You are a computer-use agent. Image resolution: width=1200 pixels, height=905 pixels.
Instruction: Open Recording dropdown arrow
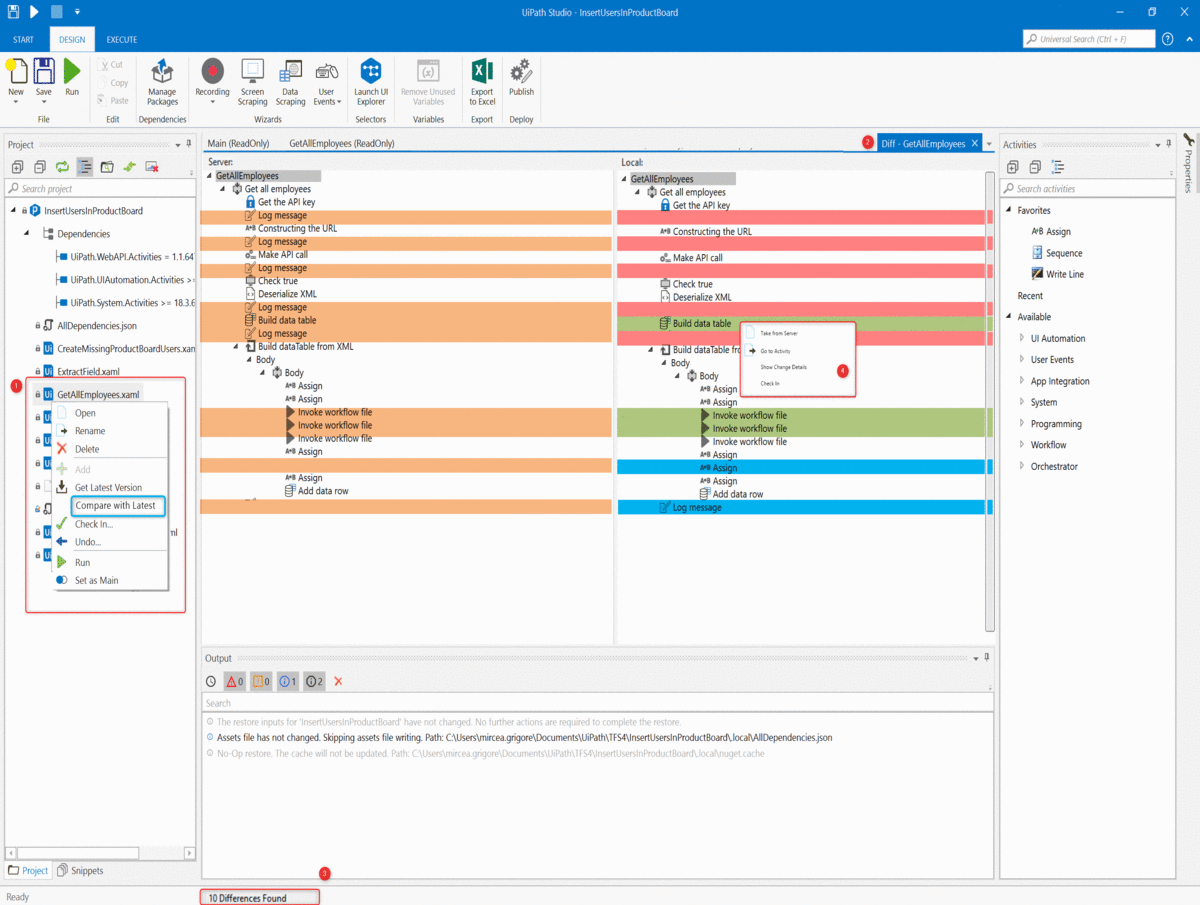pos(212,101)
